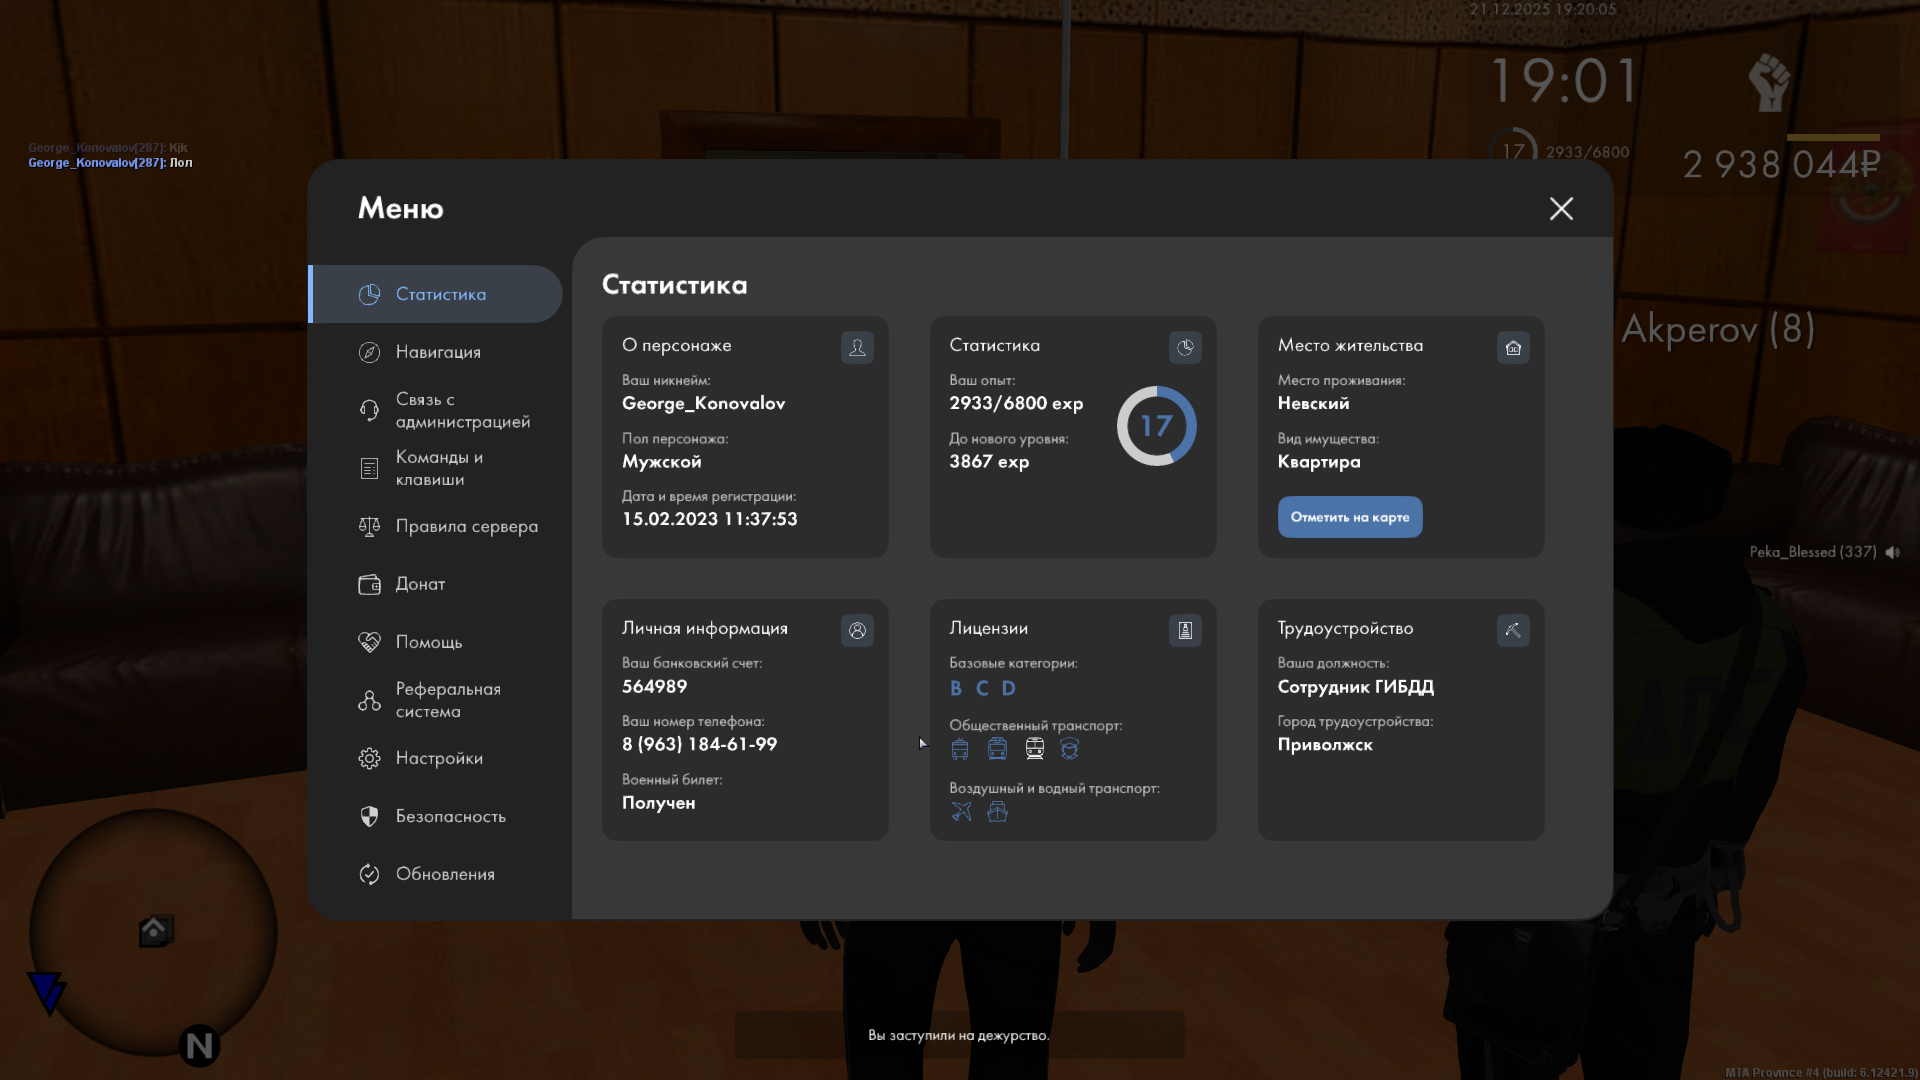1920x1080 pixels.
Task: Click the level 17 circular progress indicator
Action: point(1156,426)
